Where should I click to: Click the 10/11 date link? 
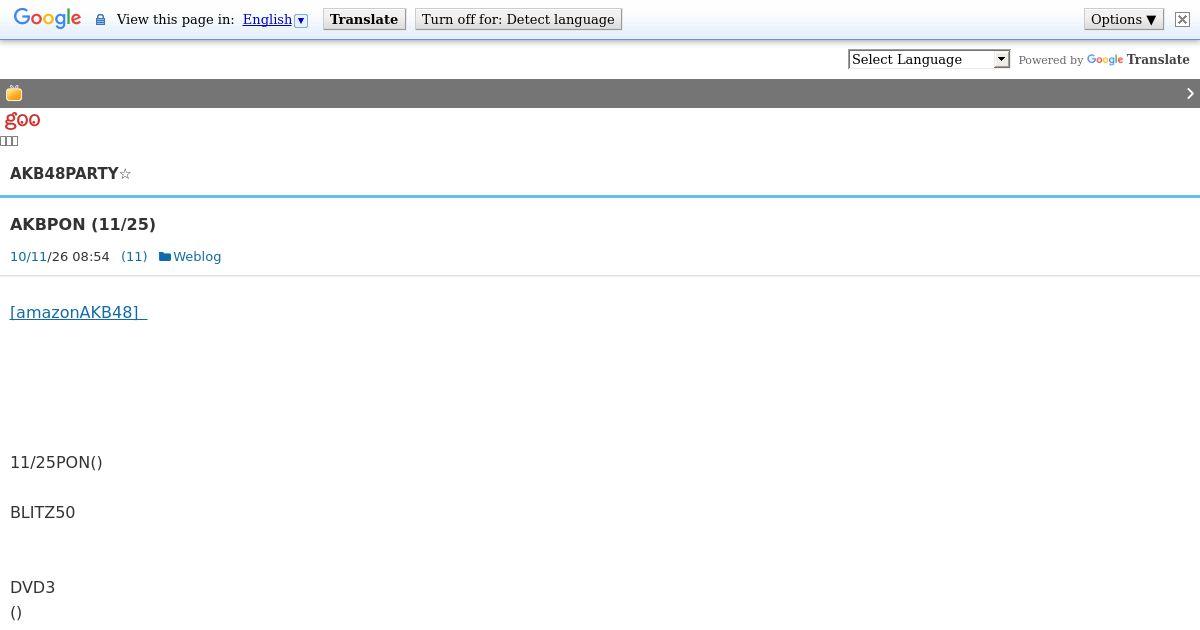(29, 256)
